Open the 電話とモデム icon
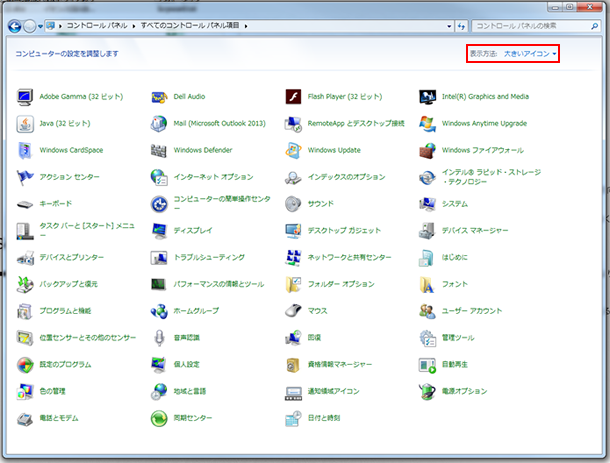The width and height of the screenshot is (610, 463). tap(25, 418)
